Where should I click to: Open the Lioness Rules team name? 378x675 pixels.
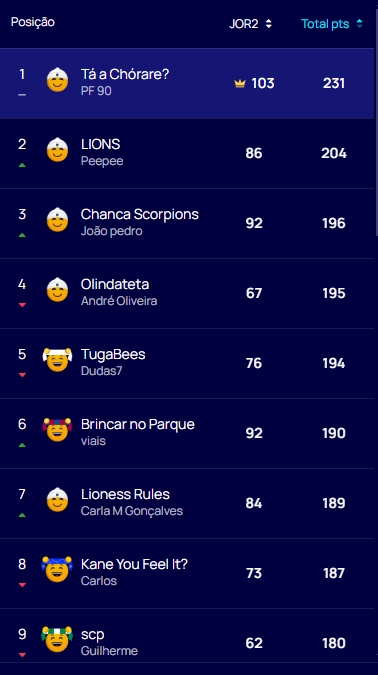click(x=125, y=494)
